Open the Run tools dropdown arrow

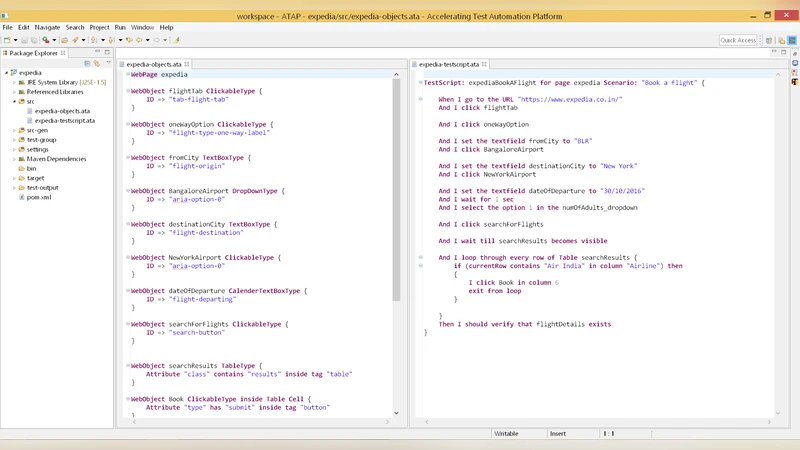(x=54, y=40)
